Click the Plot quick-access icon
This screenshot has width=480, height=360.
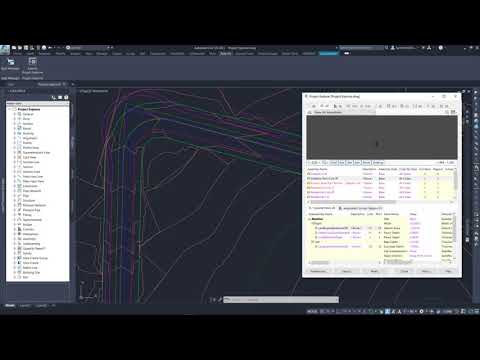point(44,48)
